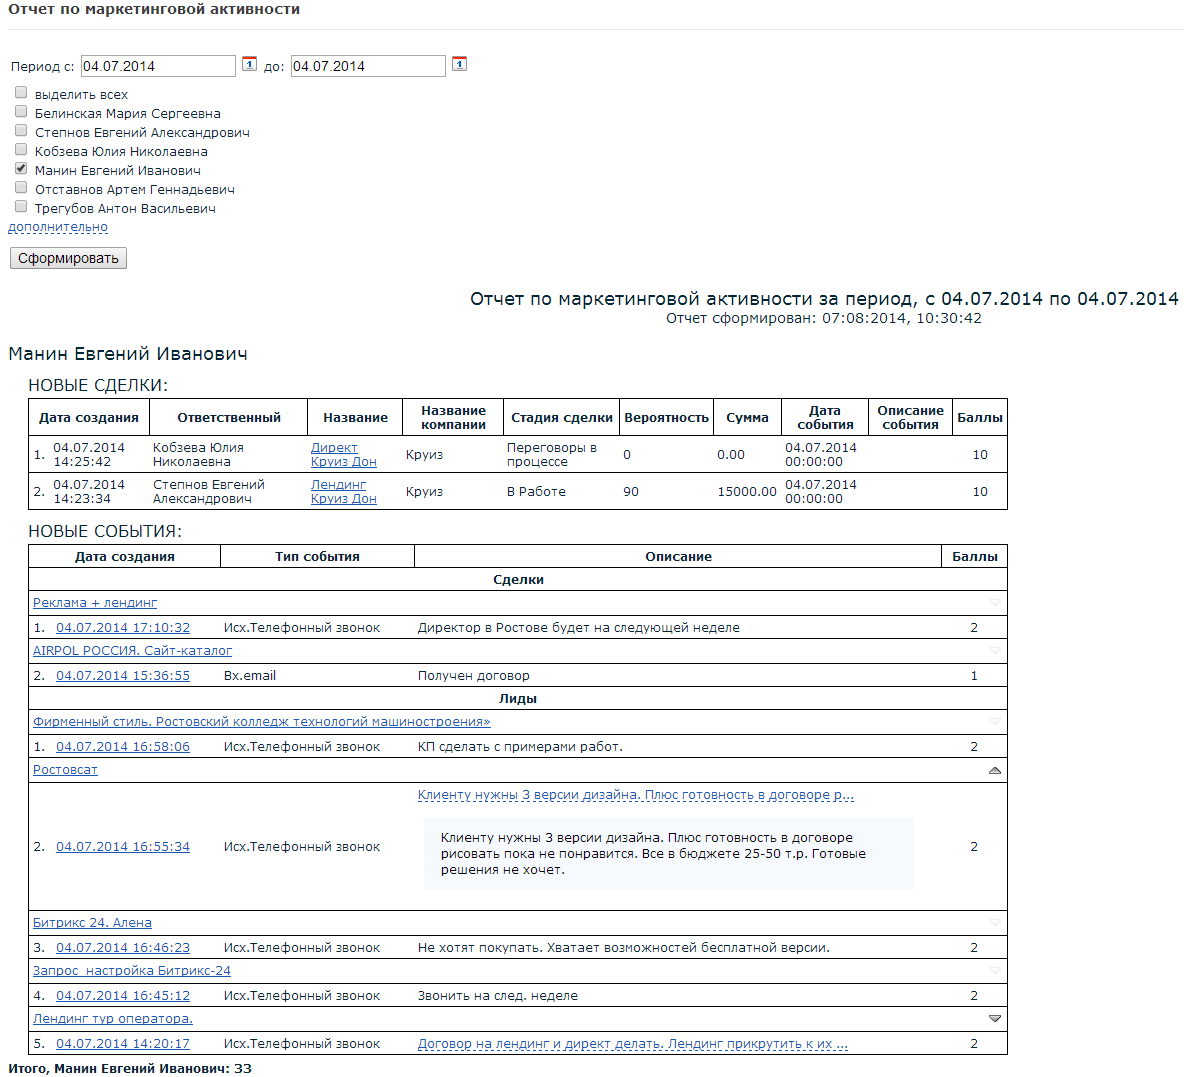Expand the Реклама + лендинг row arrow
1184x1077 pixels.
click(x=994, y=603)
